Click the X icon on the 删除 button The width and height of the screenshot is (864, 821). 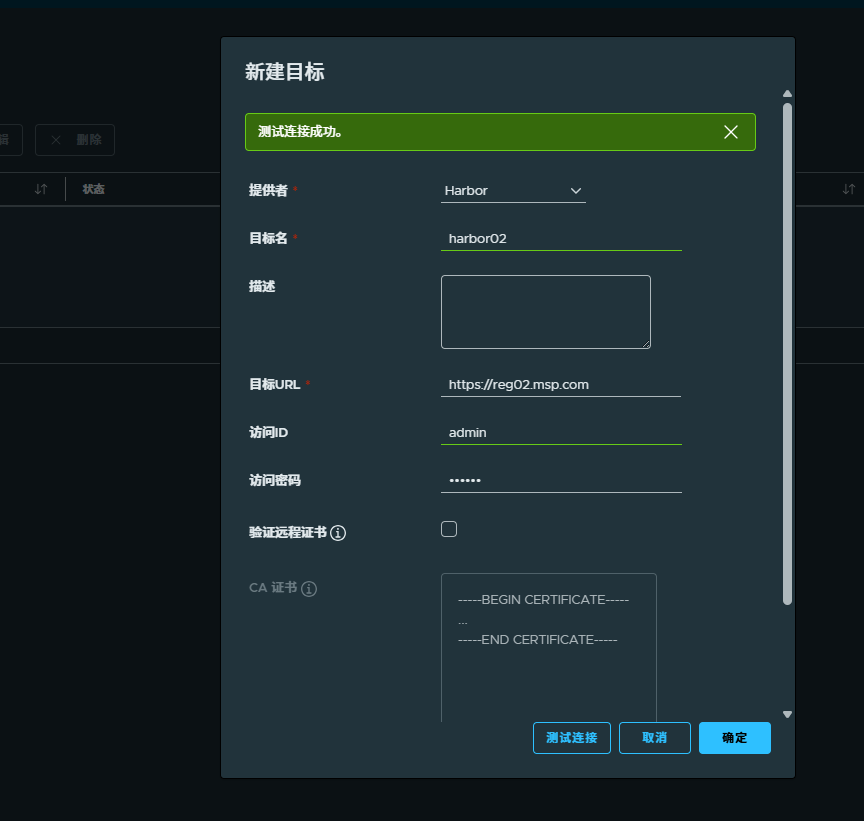pos(56,140)
